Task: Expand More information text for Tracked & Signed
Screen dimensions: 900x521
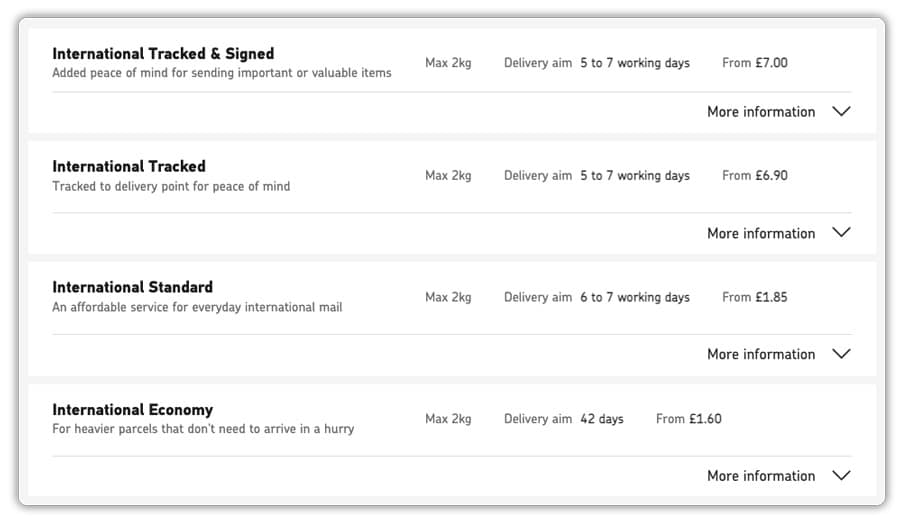Action: [761, 112]
